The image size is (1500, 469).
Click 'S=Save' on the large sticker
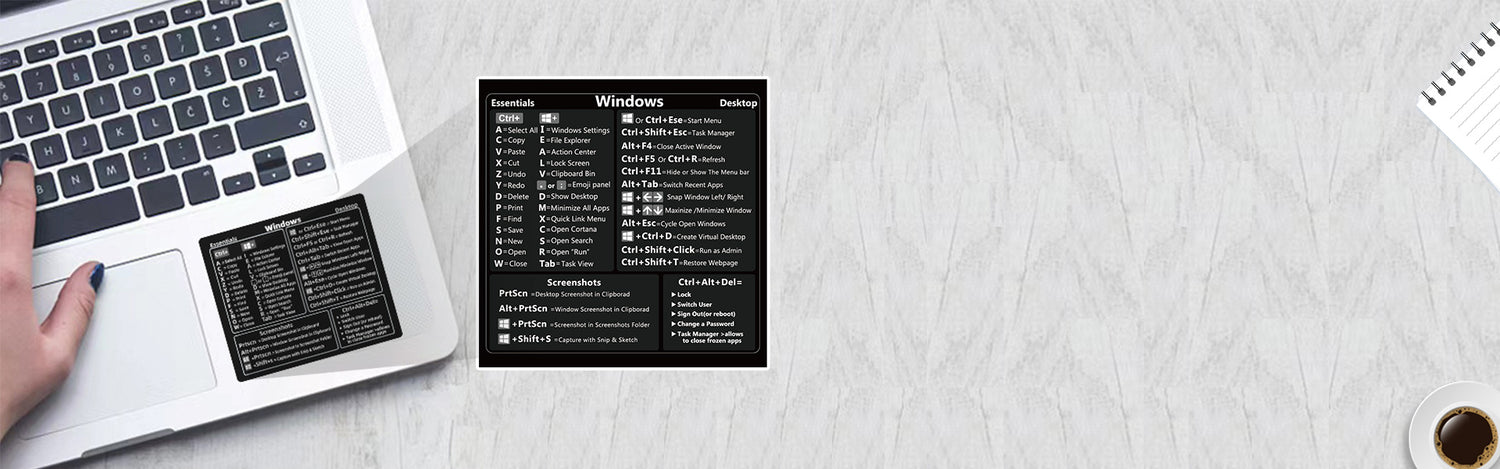click(509, 230)
